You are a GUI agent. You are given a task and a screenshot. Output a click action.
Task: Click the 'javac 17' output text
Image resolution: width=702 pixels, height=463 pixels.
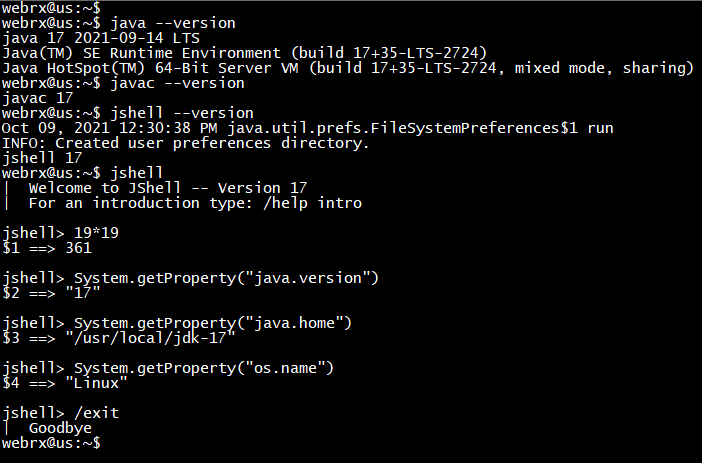38,98
